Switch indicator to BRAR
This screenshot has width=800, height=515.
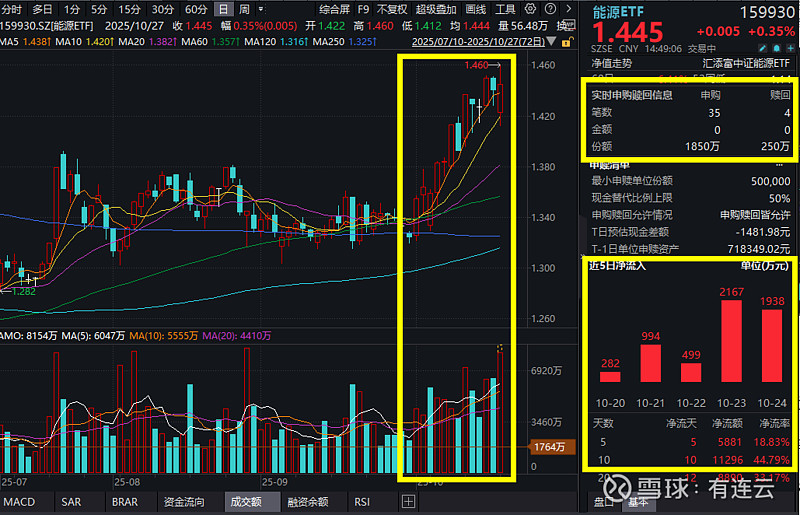tap(124, 502)
